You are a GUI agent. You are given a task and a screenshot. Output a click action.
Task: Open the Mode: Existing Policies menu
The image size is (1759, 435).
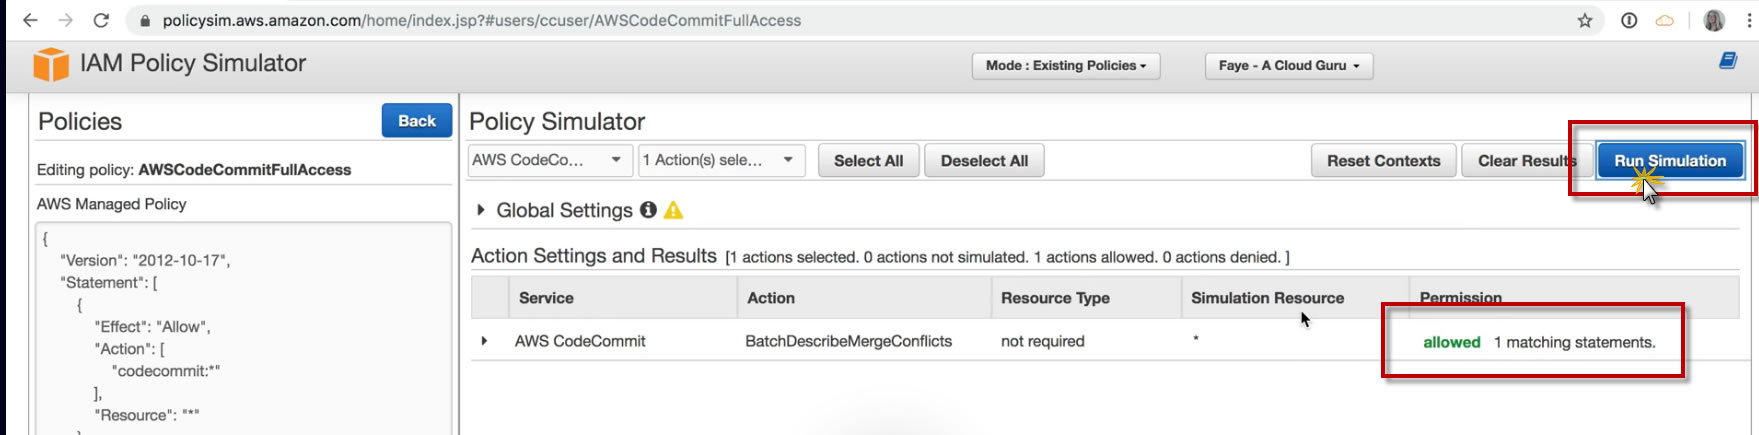[x=1065, y=66]
